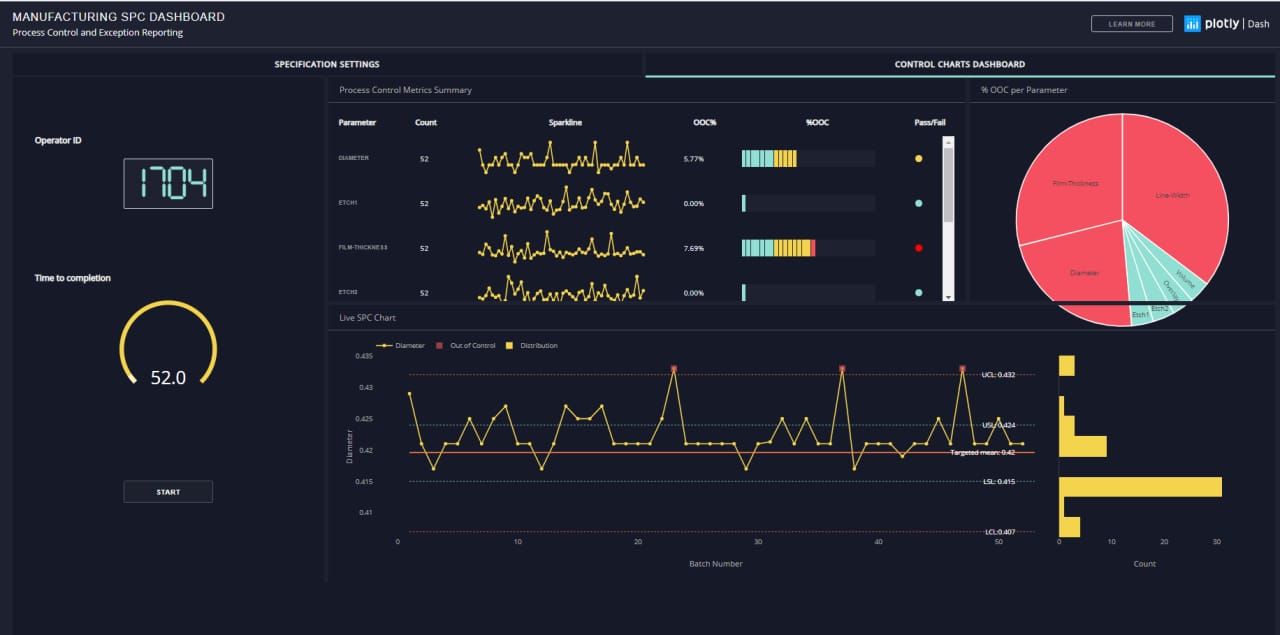The height and width of the screenshot is (635, 1280).
Task: Click the out-of-control marker near batch 47
Action: (962, 368)
